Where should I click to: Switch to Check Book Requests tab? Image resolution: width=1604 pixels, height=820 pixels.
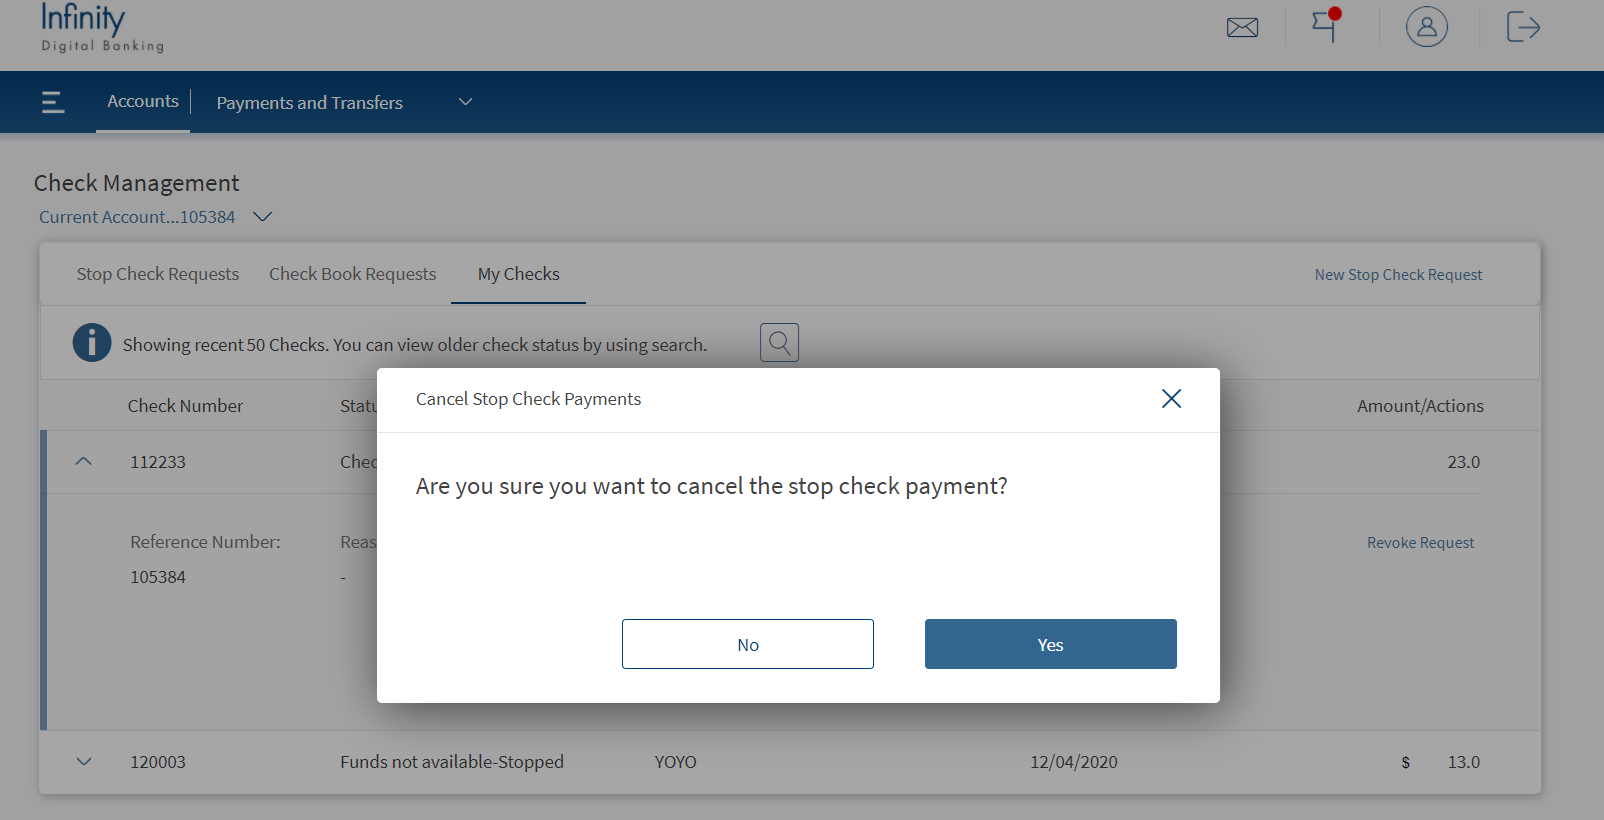coord(352,274)
